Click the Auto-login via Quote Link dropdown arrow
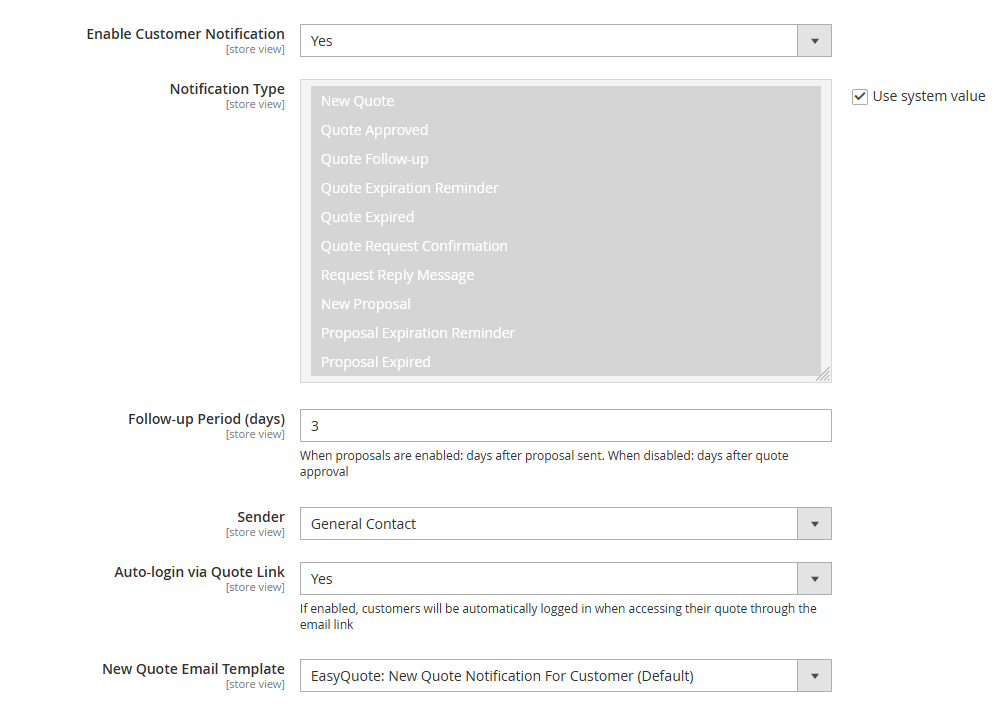This screenshot has height=705, width=1006. [815, 578]
